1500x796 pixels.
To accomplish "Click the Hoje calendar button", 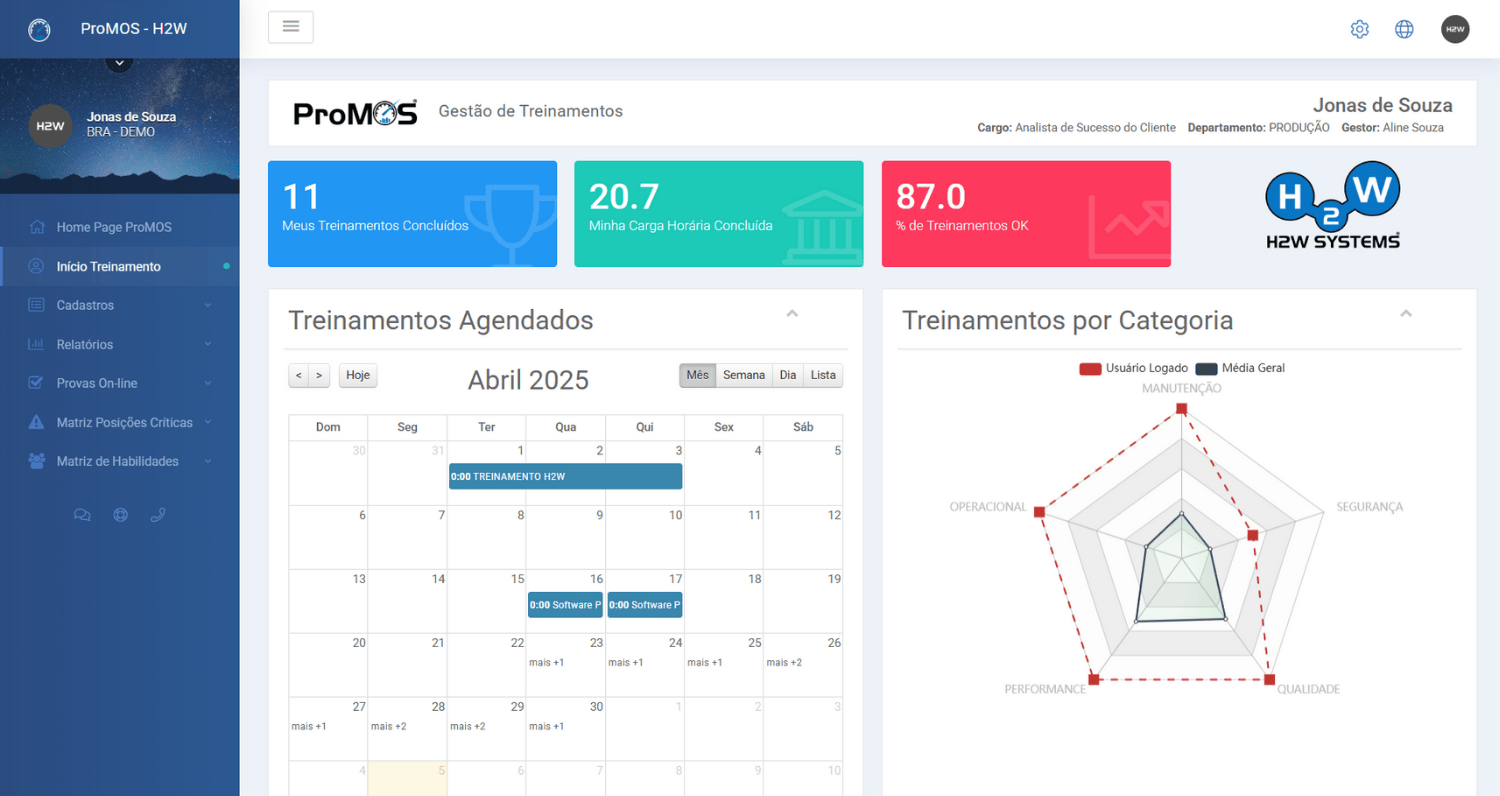I will pos(358,375).
